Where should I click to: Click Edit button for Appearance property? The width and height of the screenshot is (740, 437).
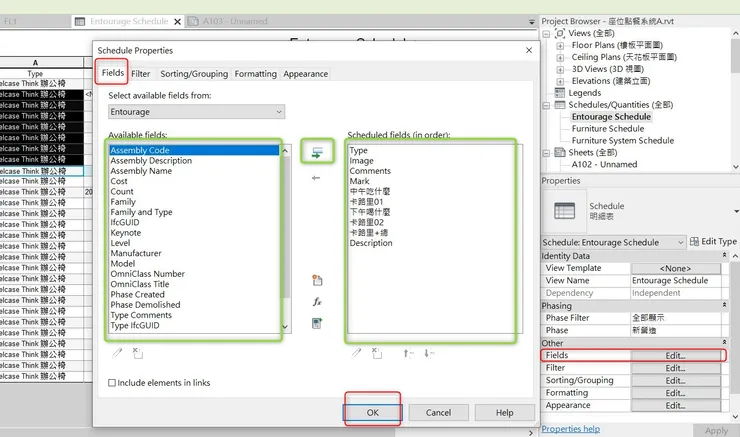point(676,405)
